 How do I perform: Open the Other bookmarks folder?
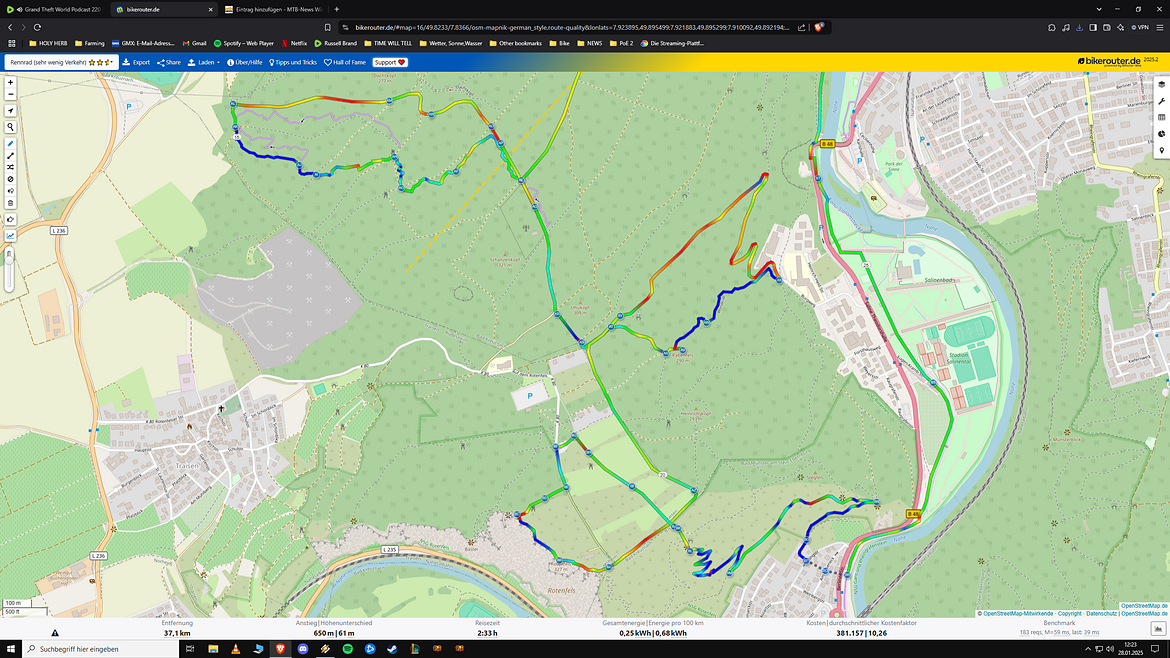(516, 43)
